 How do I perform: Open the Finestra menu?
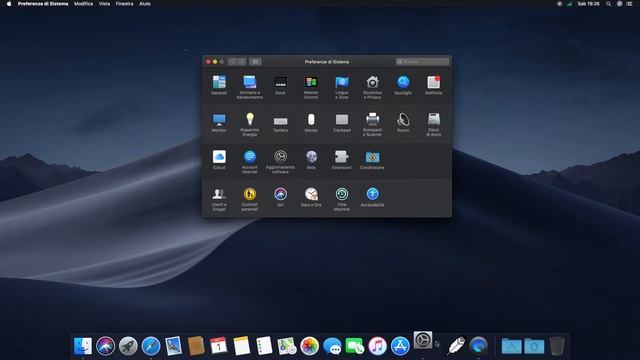124,4
